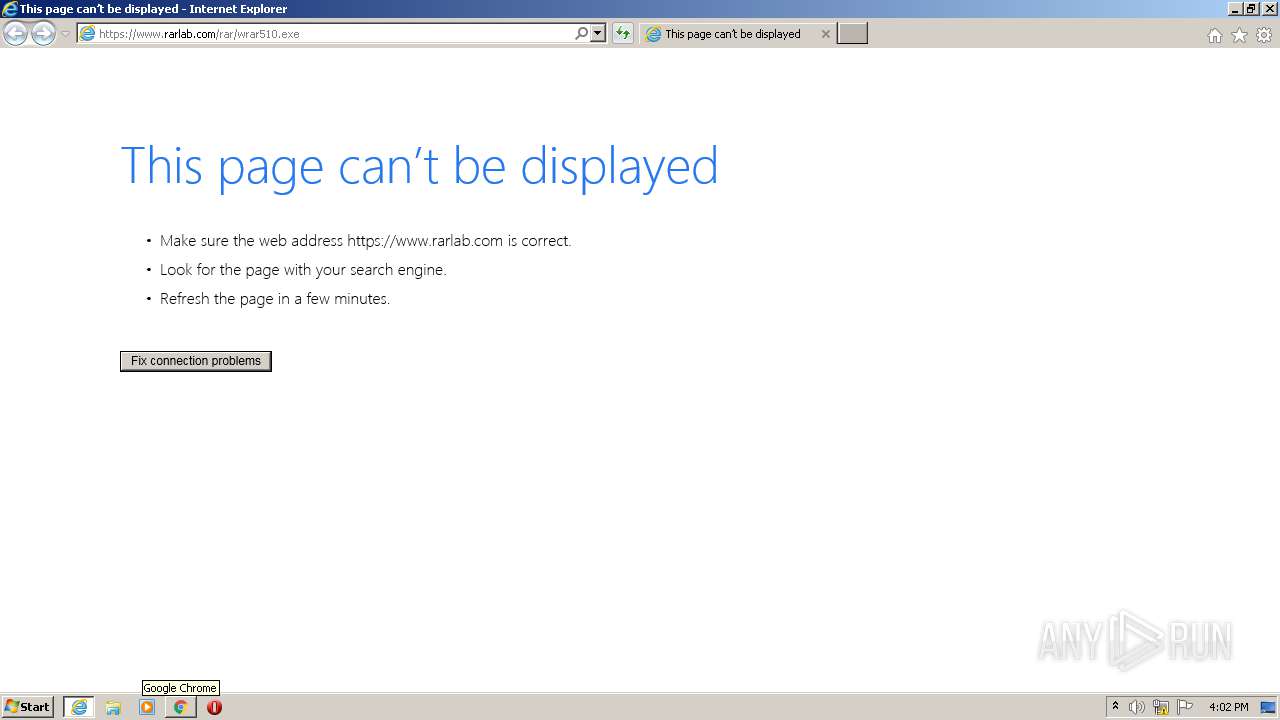
Task: Open the red Opera icon in taskbar
Action: pyautogui.click(x=214, y=707)
